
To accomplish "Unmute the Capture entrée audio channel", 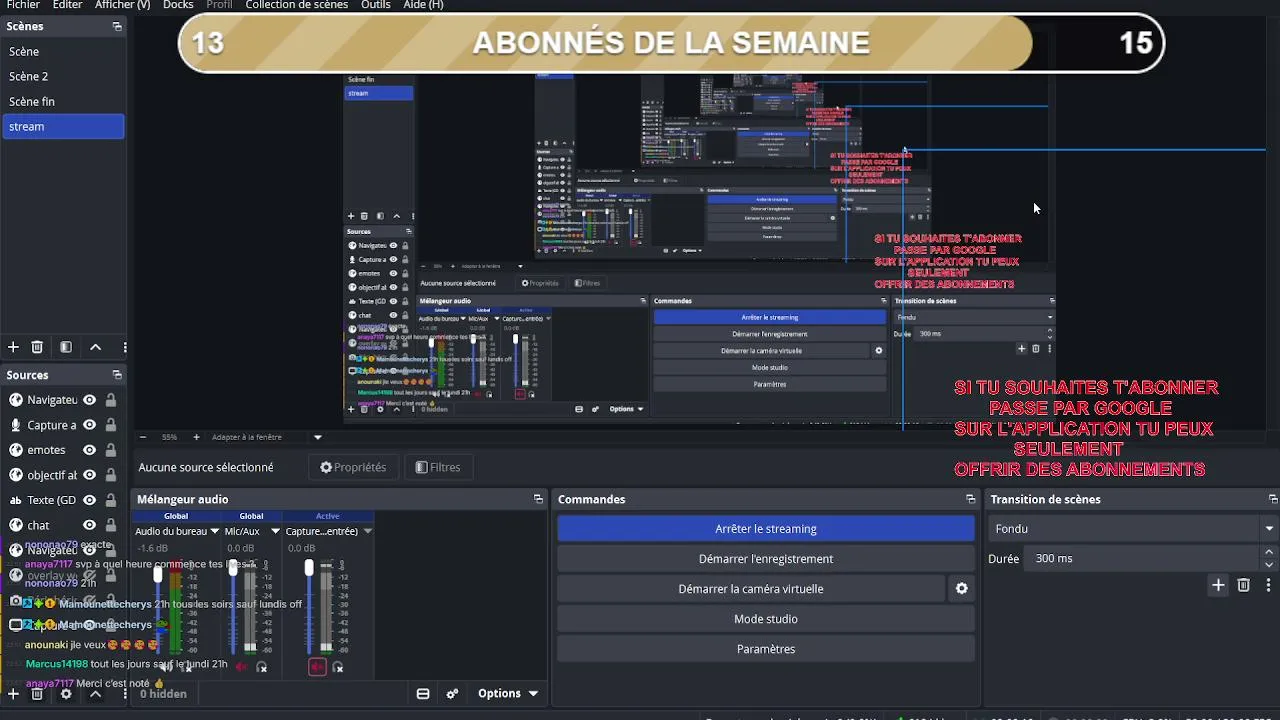I will [x=317, y=667].
